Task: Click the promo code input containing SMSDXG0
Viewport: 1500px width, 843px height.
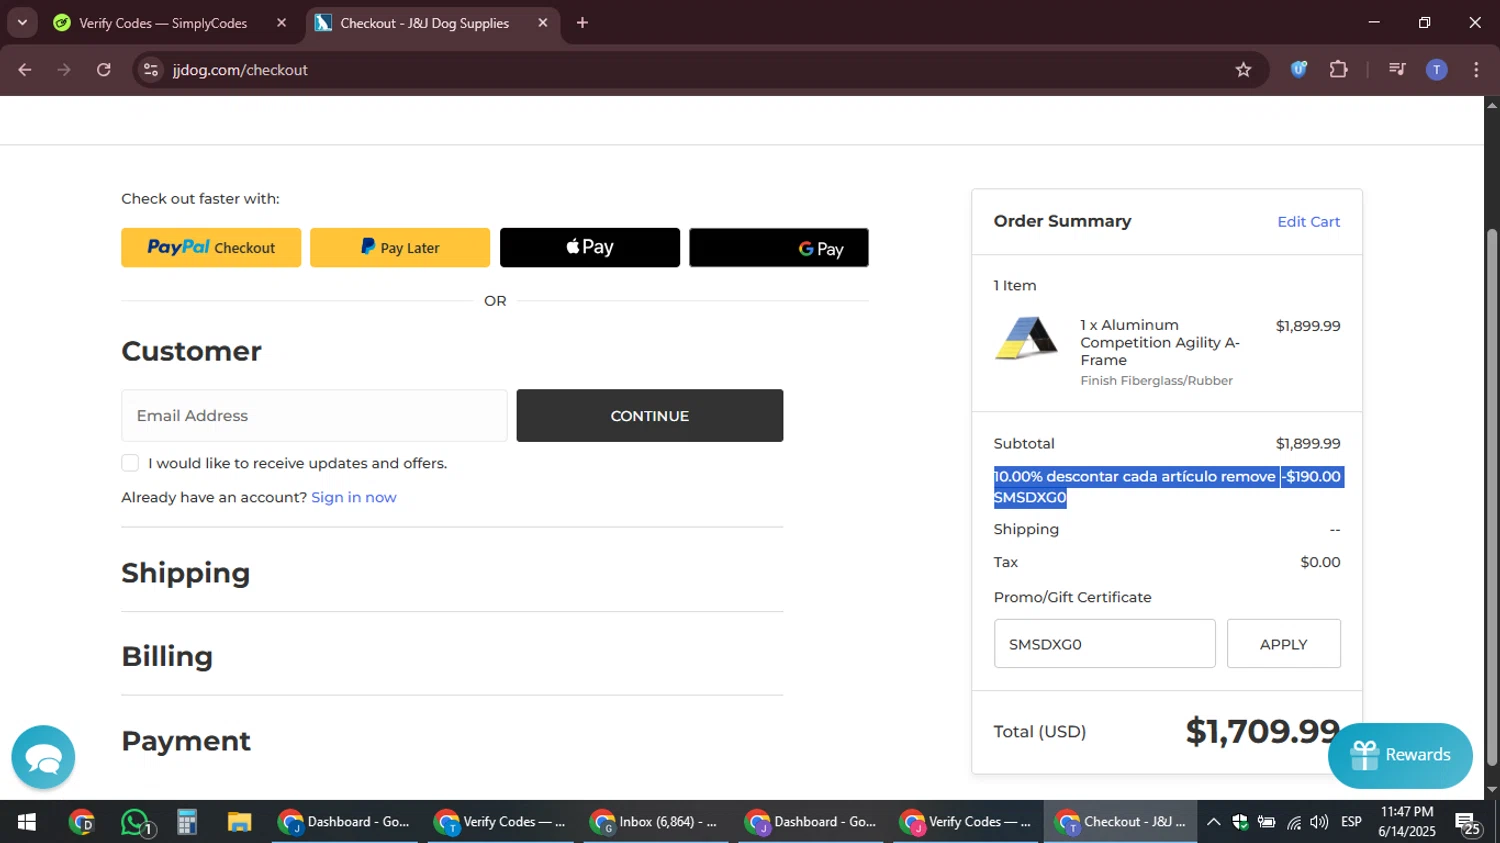Action: pyautogui.click(x=1104, y=644)
